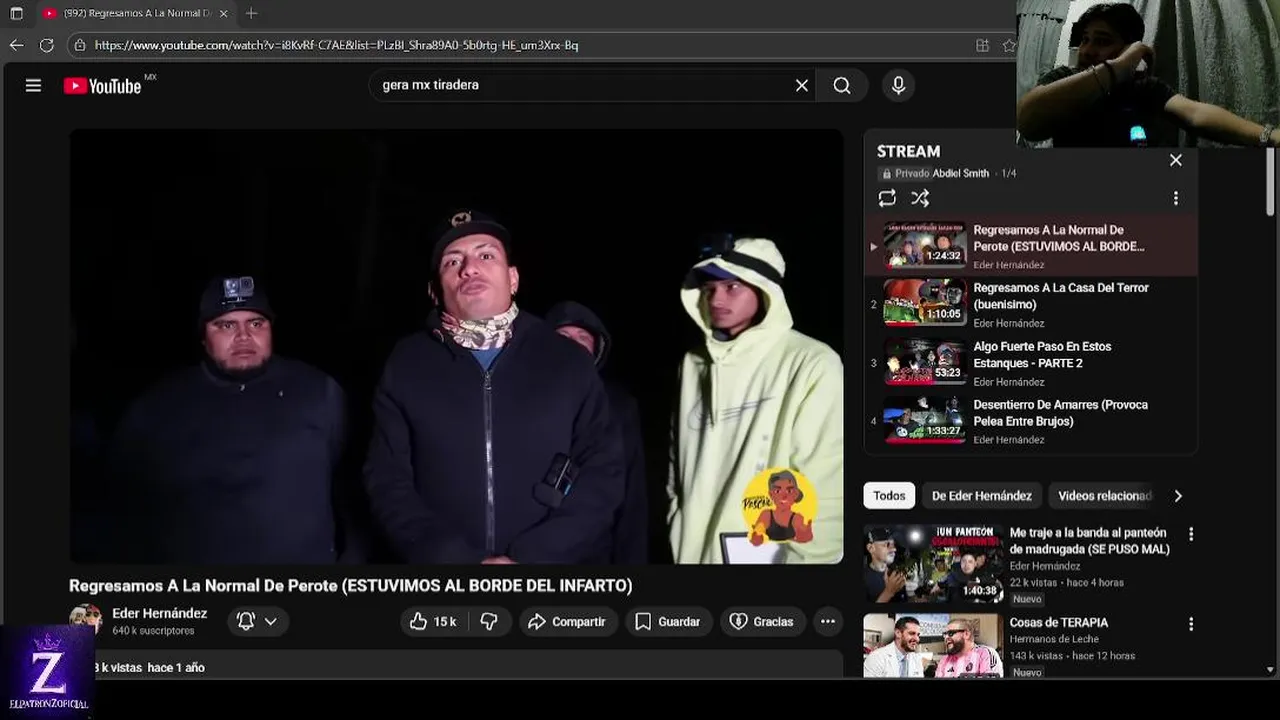Image resolution: width=1280 pixels, height=720 pixels.
Task: Click the video player to pause
Action: (456, 346)
